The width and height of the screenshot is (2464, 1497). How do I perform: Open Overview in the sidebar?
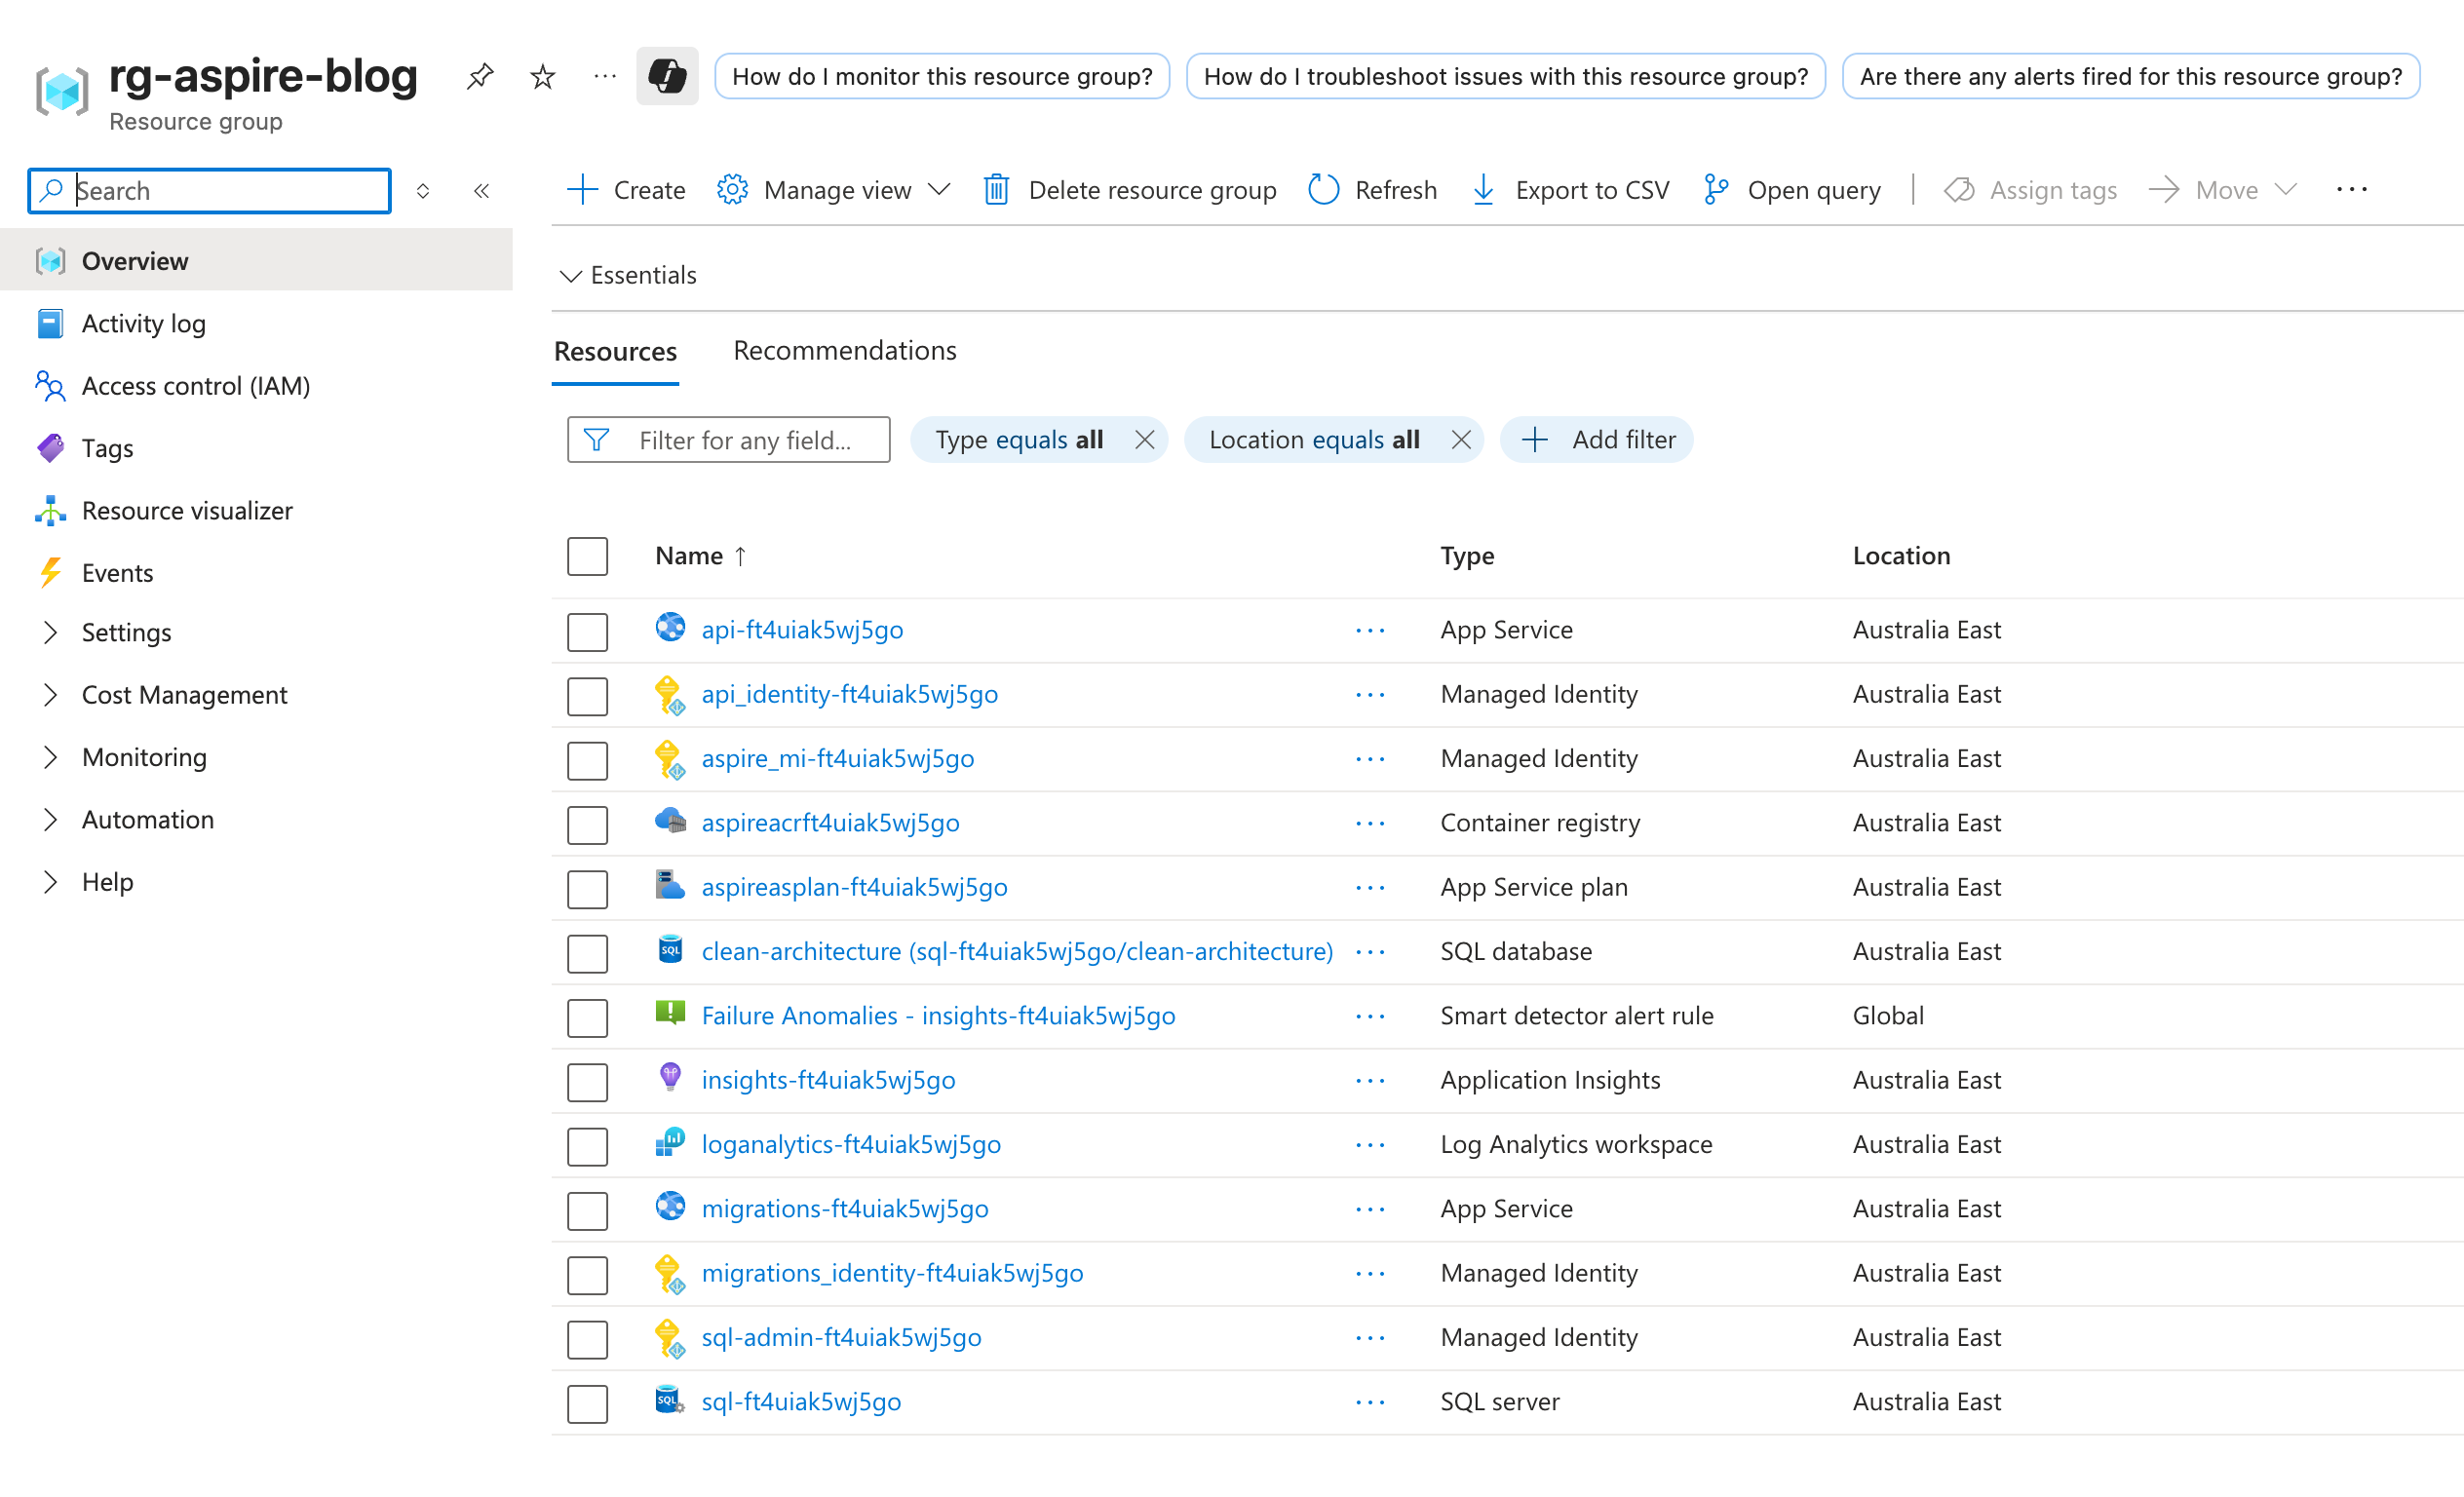coord(256,261)
